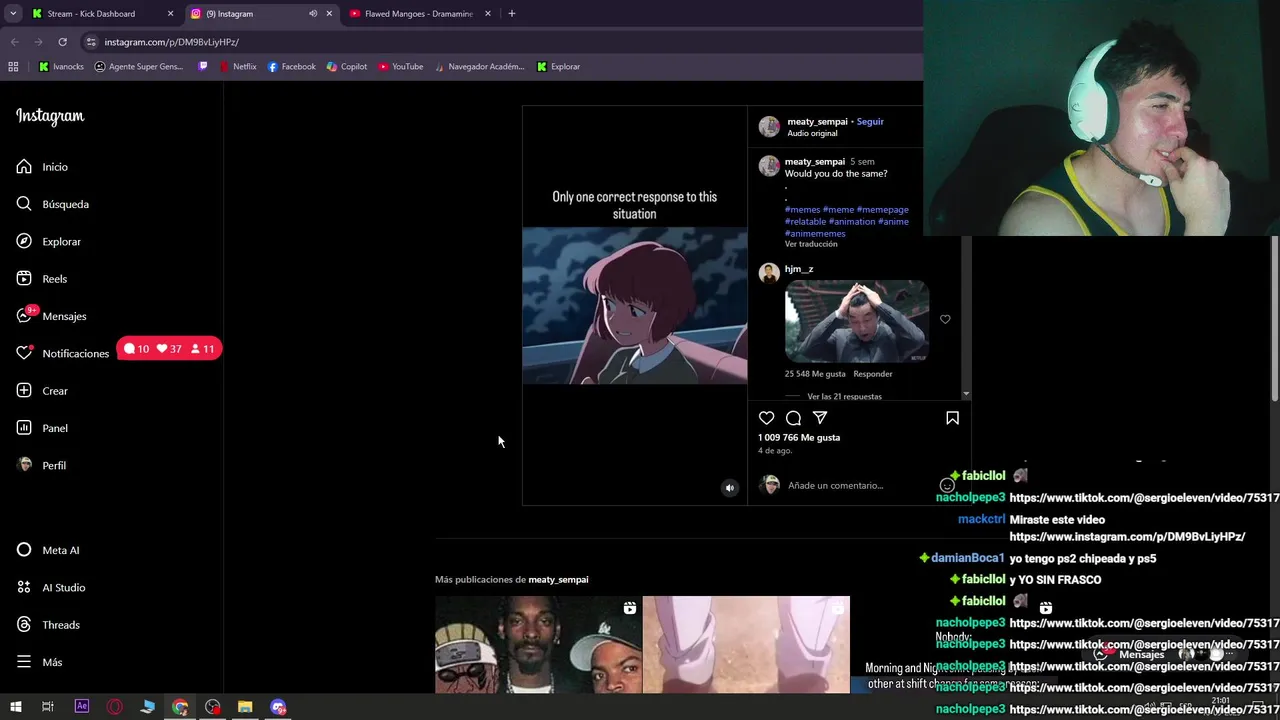Open Windows Start menu

coord(15,707)
